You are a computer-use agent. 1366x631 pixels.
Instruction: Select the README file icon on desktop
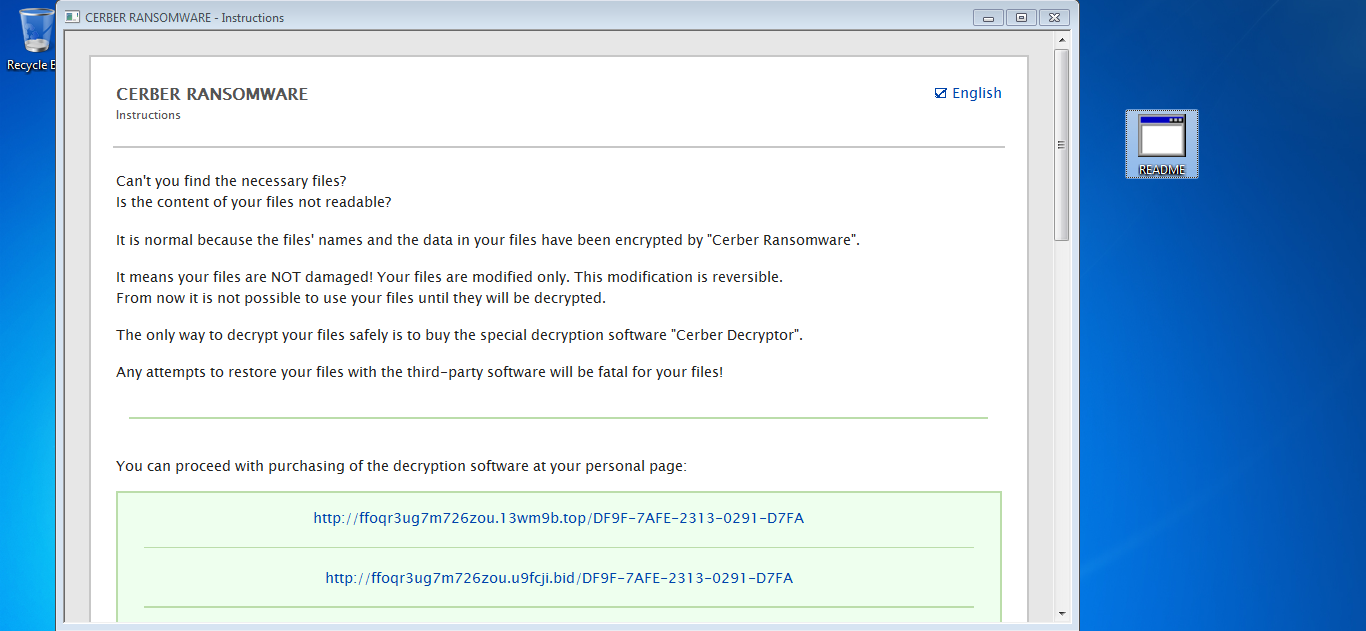pyautogui.click(x=1161, y=137)
